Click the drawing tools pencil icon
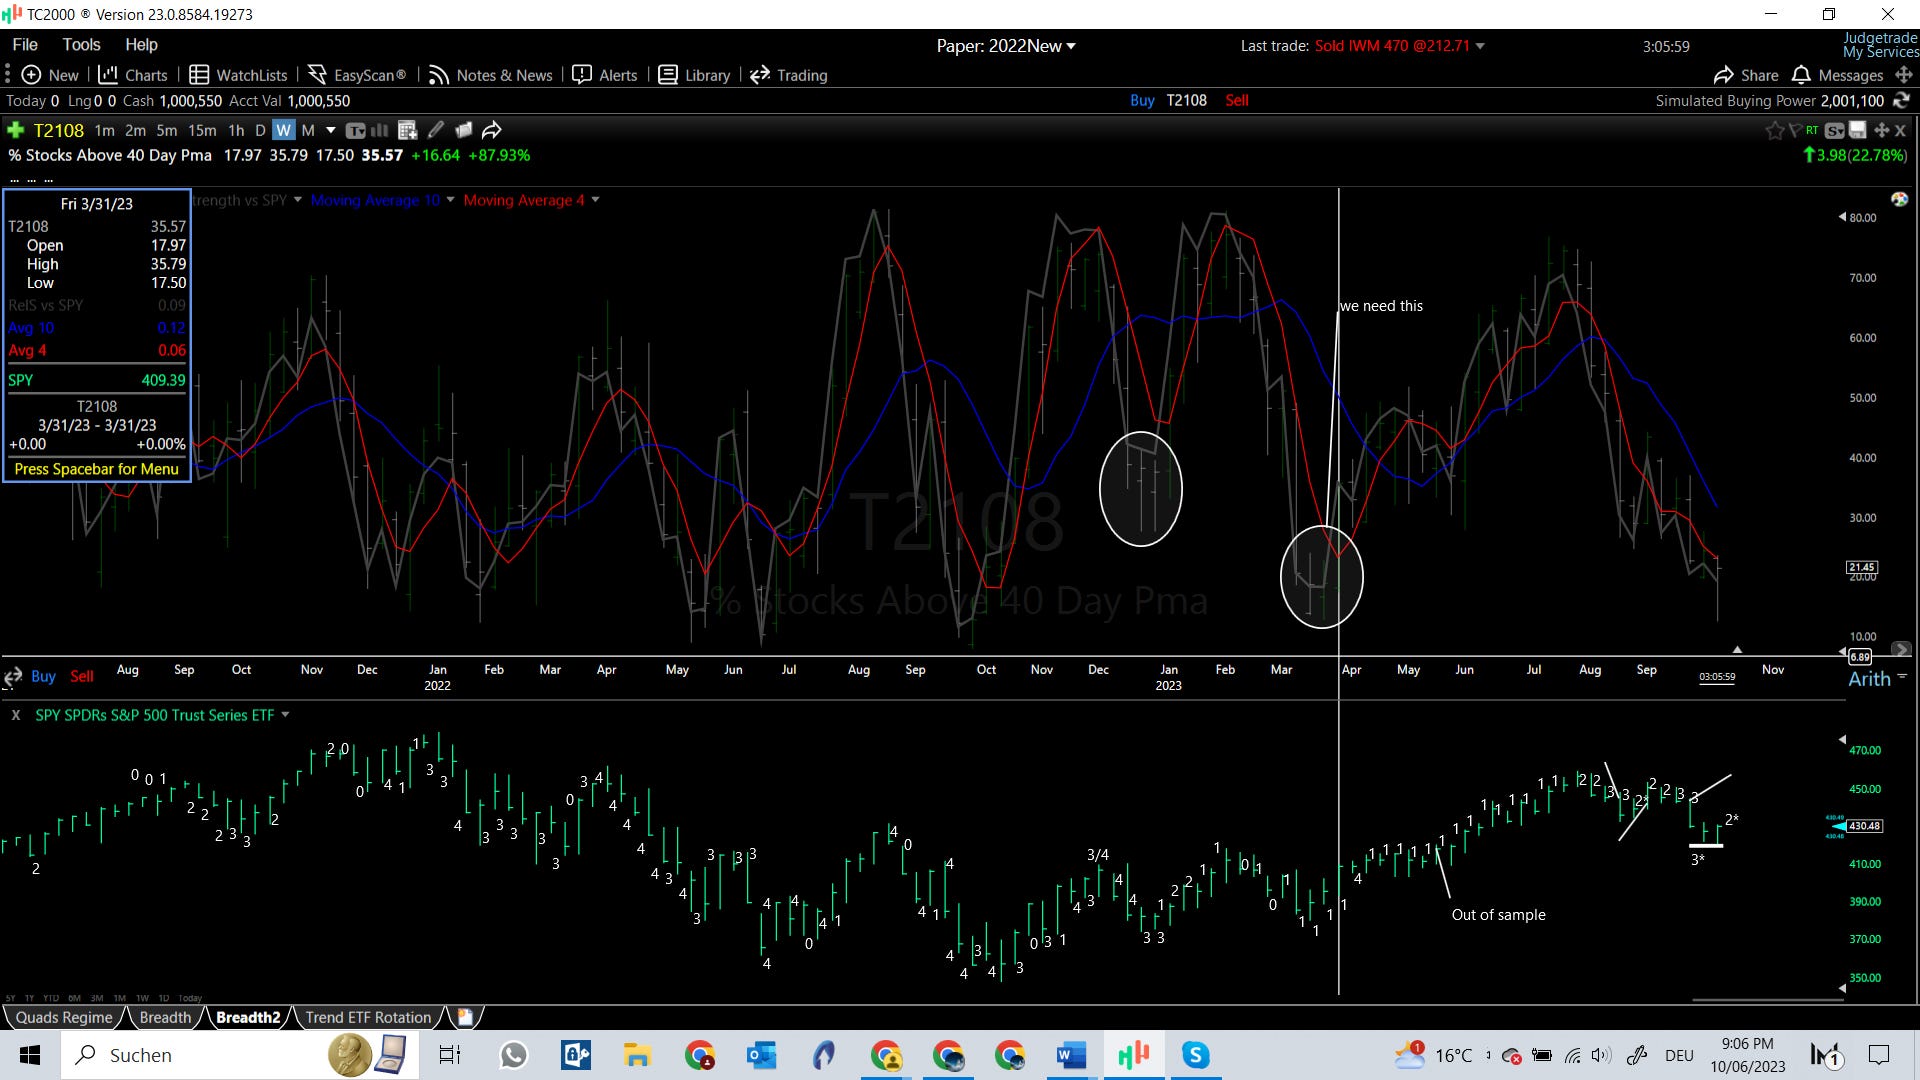The width and height of the screenshot is (1920, 1080). 436,130
